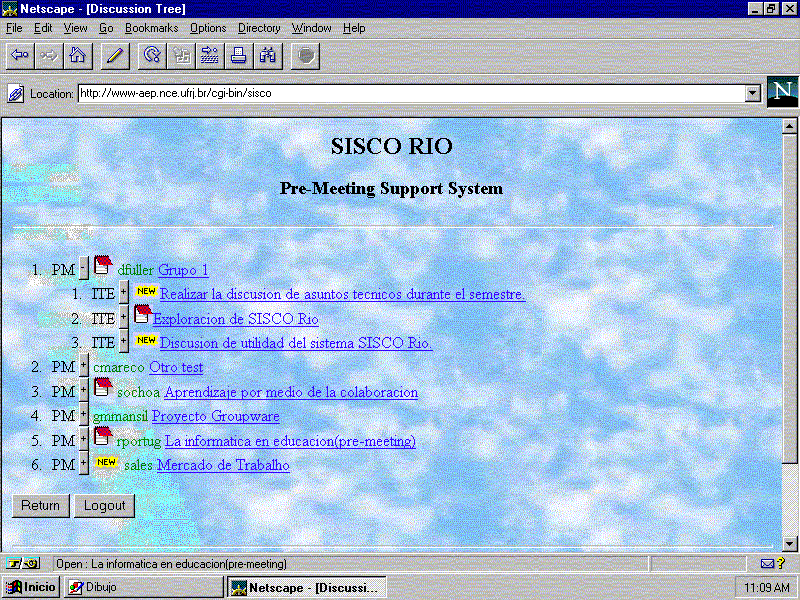Select the Netscape Discussion taskbar button
The width and height of the screenshot is (800, 600).
coord(306,587)
